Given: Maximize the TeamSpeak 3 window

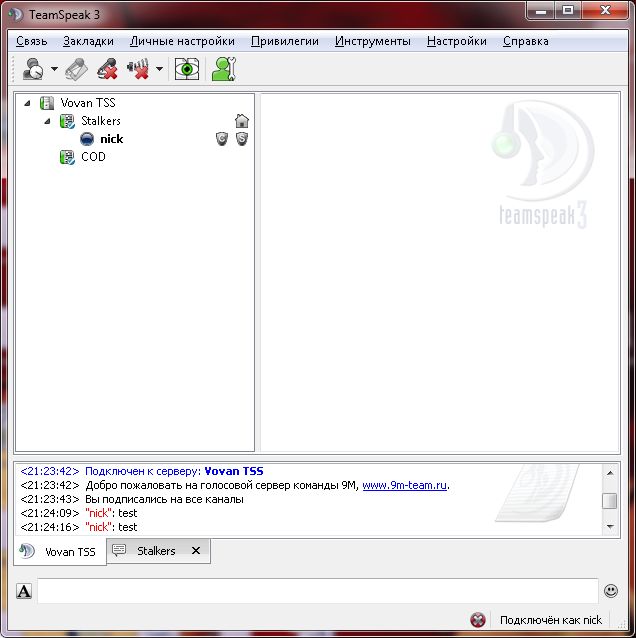Looking at the screenshot, I should coord(568,11).
